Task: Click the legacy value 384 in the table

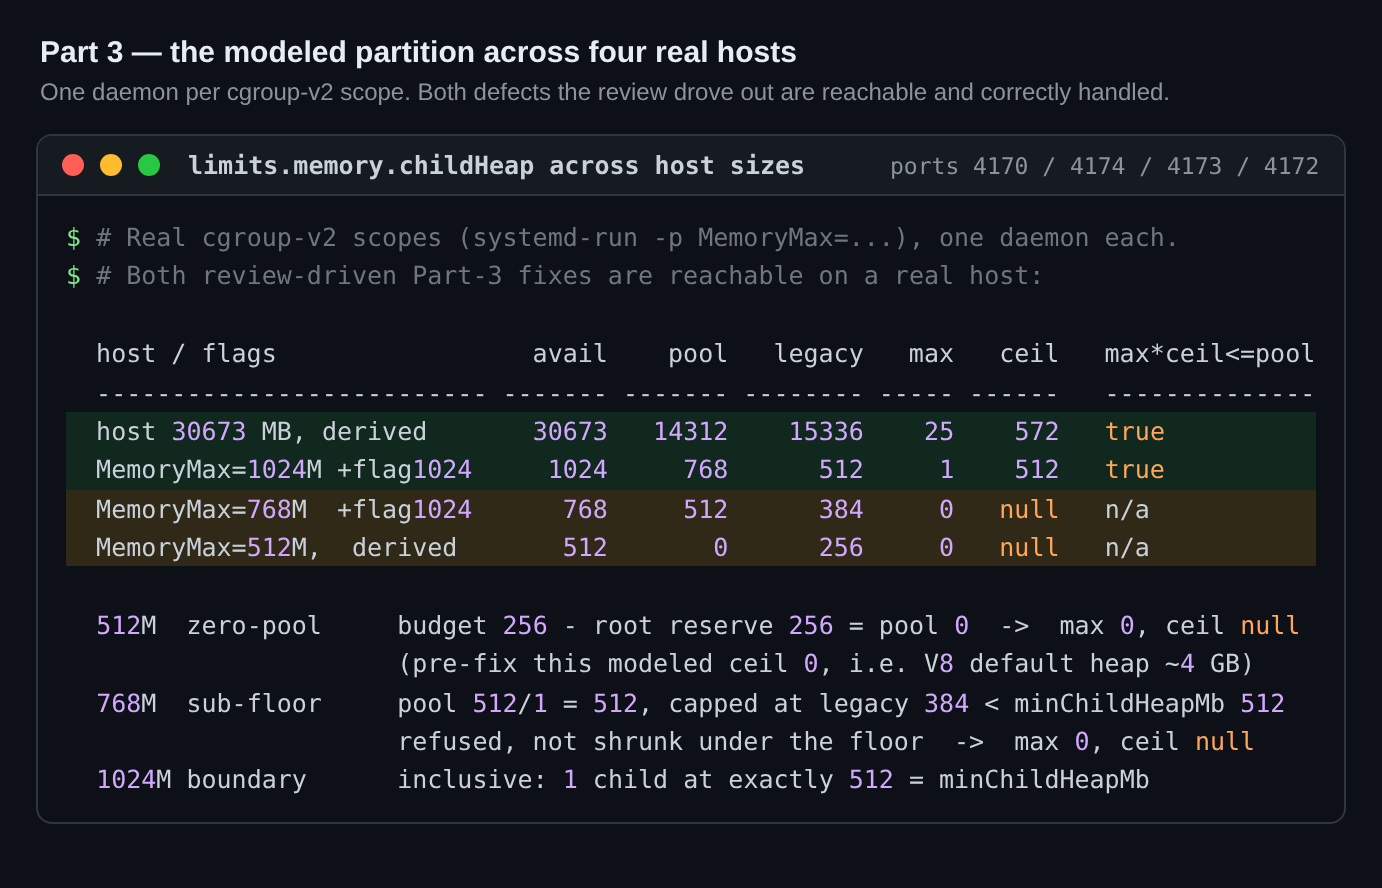Action: tap(841, 510)
